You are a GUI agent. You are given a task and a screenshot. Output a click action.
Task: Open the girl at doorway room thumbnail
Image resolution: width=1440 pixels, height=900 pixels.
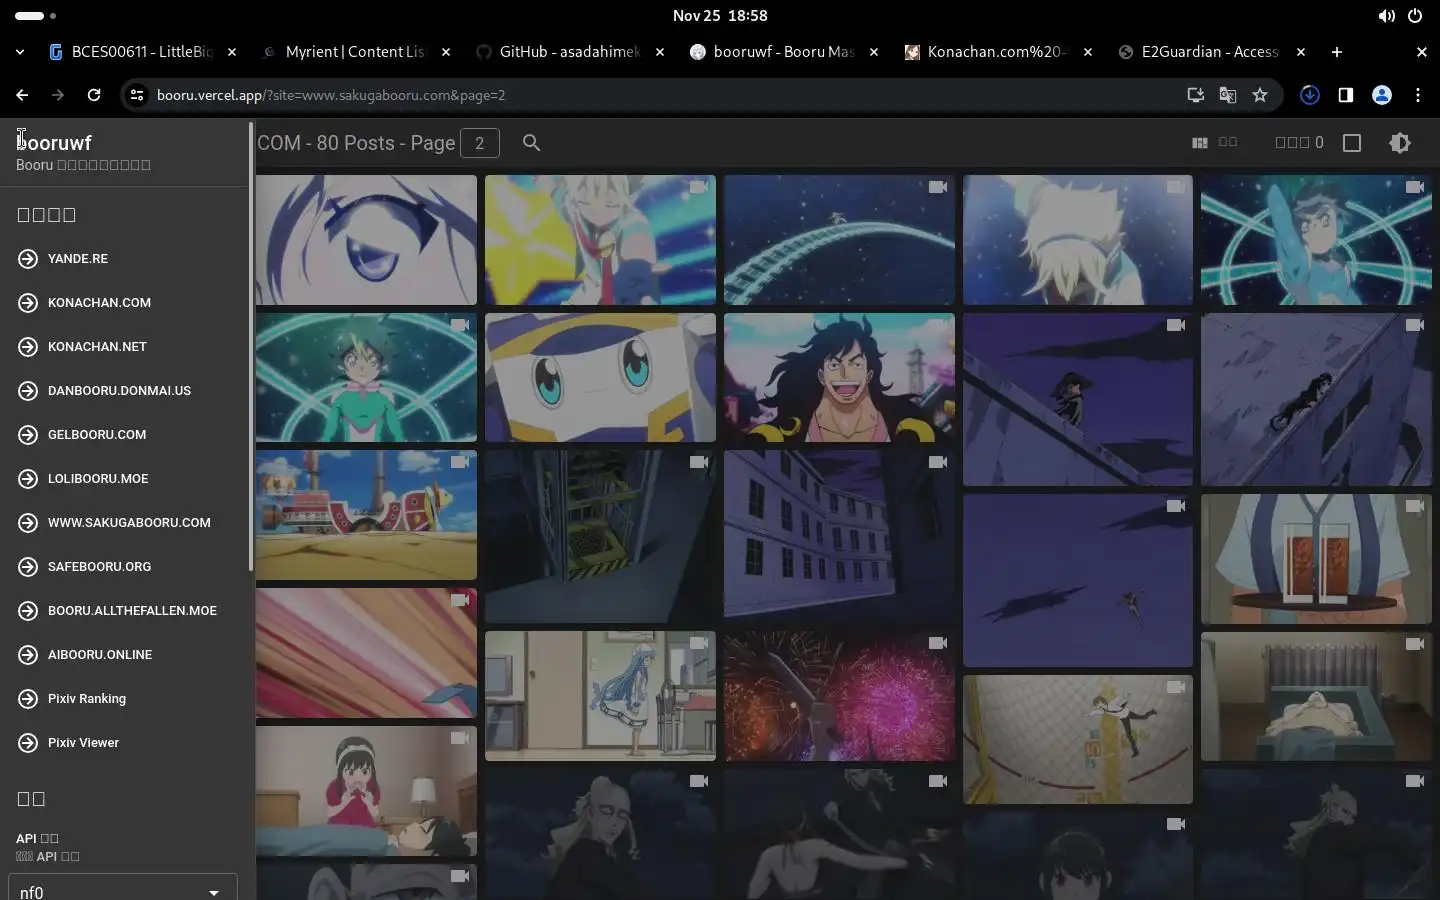click(600, 696)
